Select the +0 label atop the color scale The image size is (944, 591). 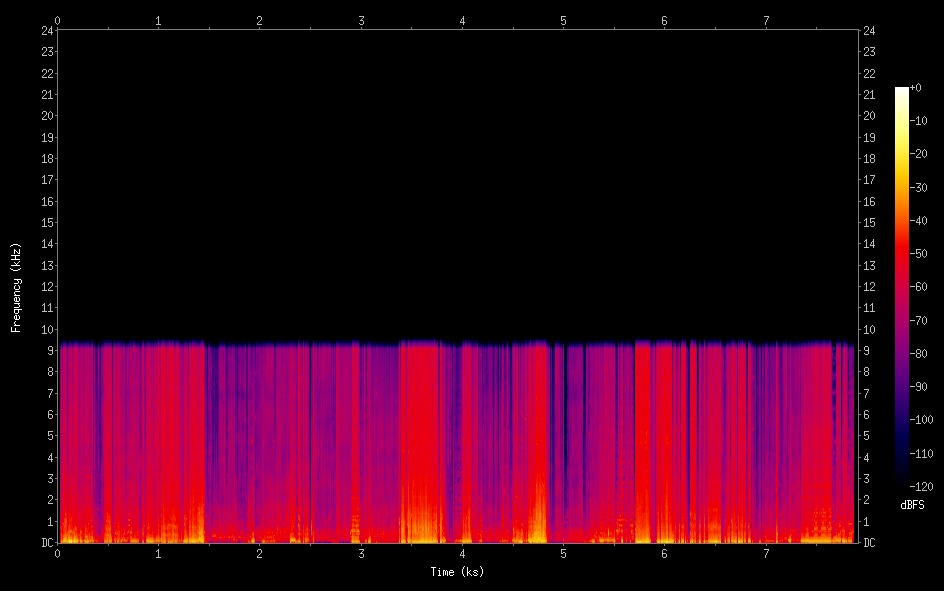coord(915,88)
